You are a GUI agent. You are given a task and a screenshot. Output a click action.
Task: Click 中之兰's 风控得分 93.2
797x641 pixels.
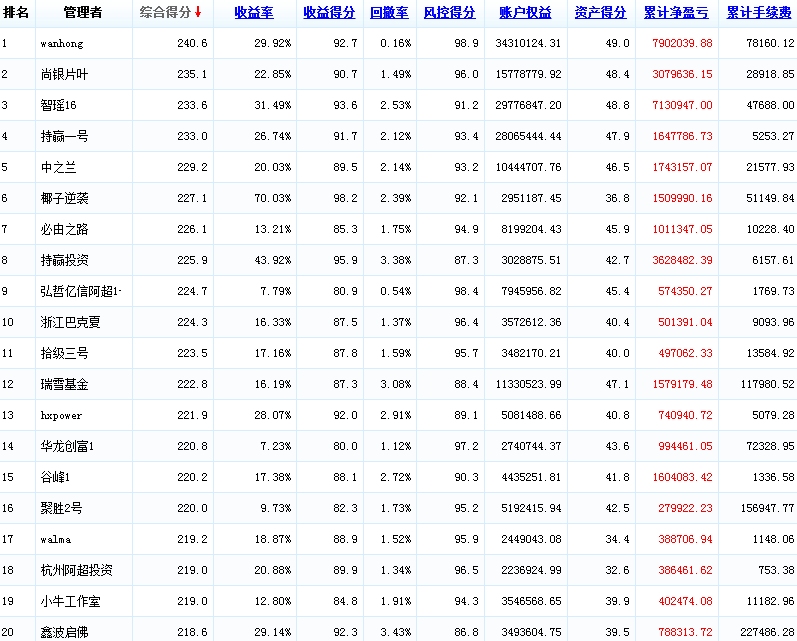point(467,167)
